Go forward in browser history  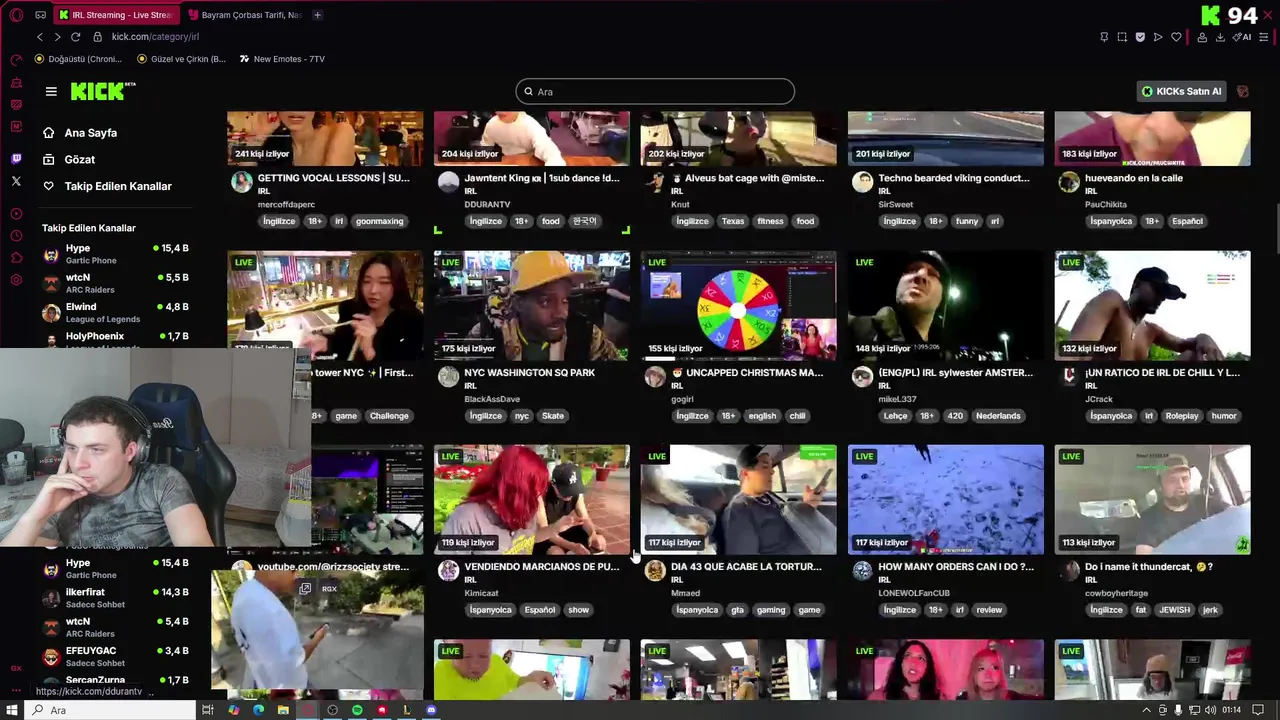57,37
